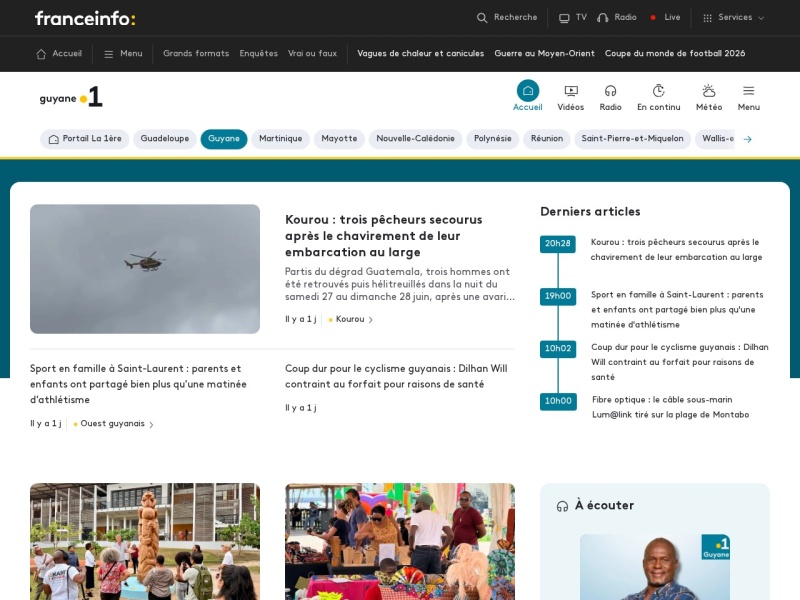Screen dimensions: 800x600
Task: Open the Météo weather icon
Action: click(709, 91)
